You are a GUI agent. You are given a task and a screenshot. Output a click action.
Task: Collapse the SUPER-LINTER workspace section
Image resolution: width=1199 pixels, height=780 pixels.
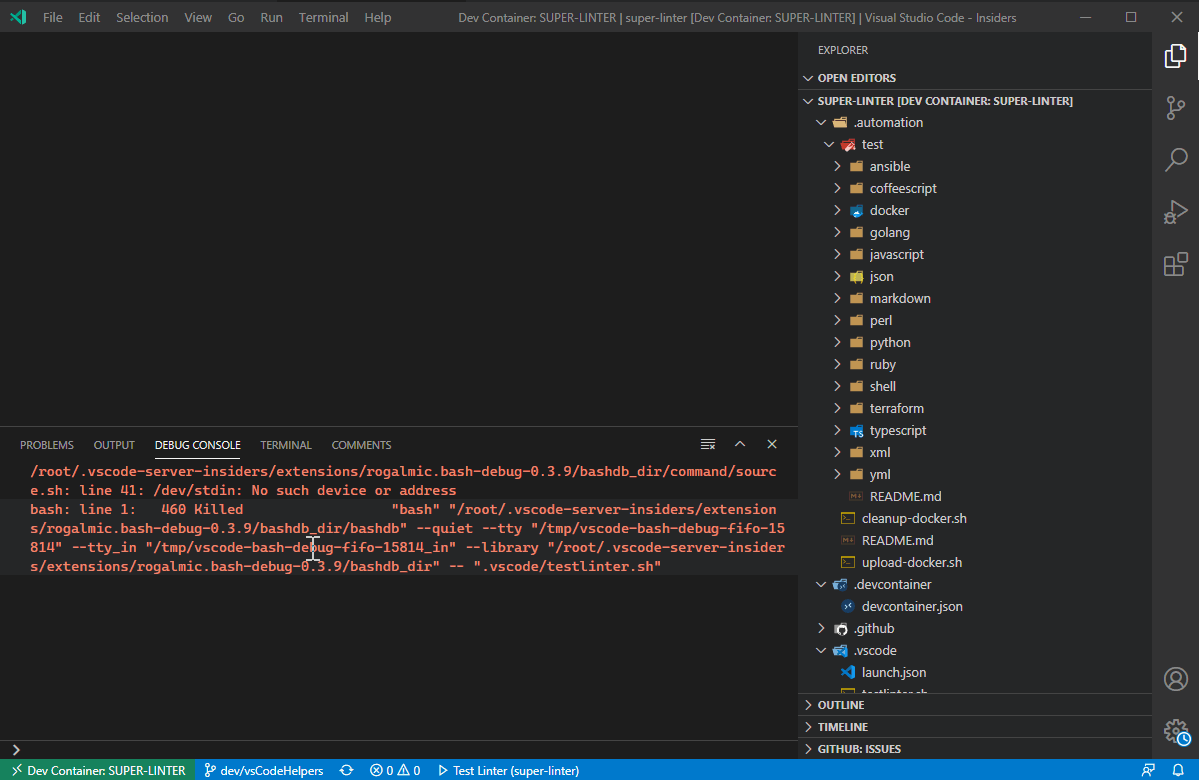click(x=975, y=101)
